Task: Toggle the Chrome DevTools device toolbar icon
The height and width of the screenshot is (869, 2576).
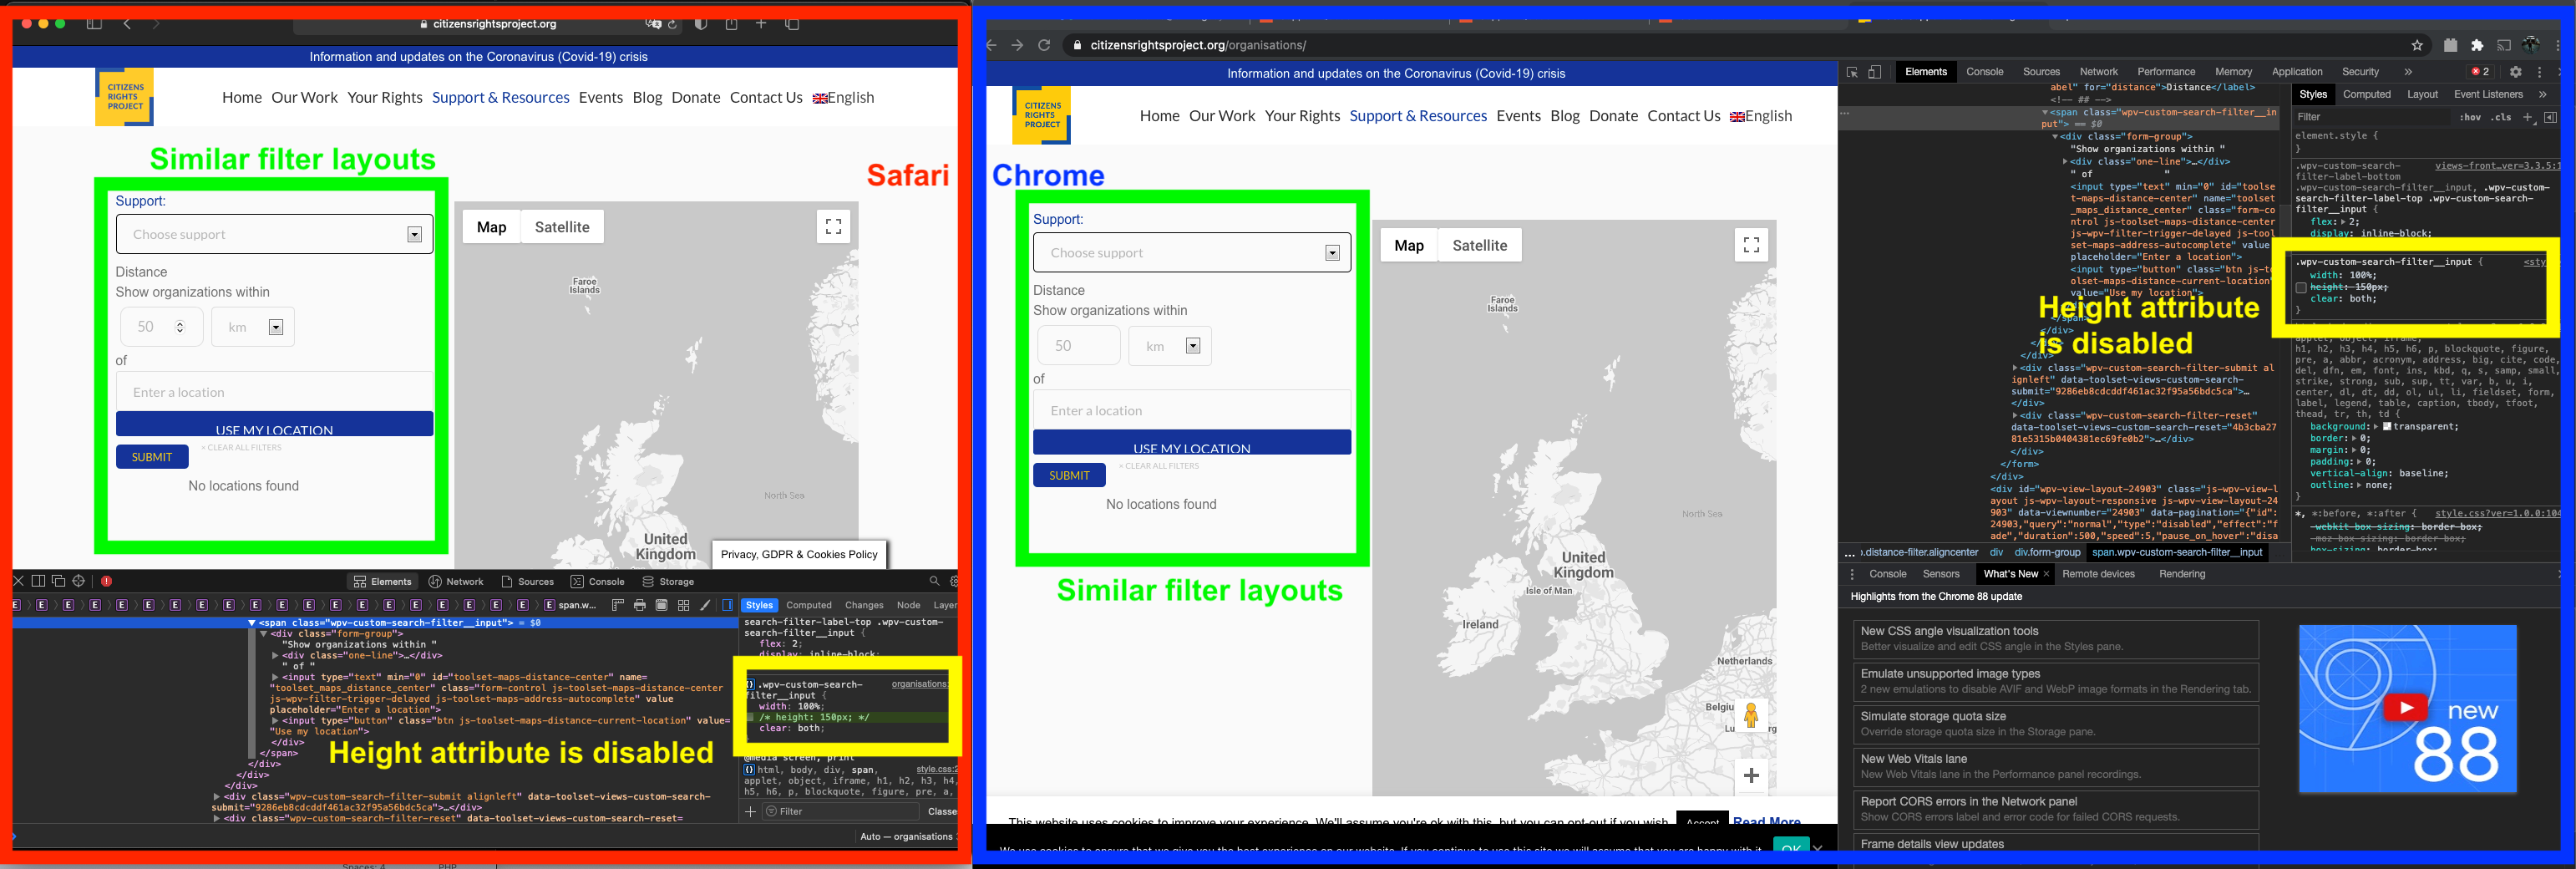Action: tap(1875, 72)
